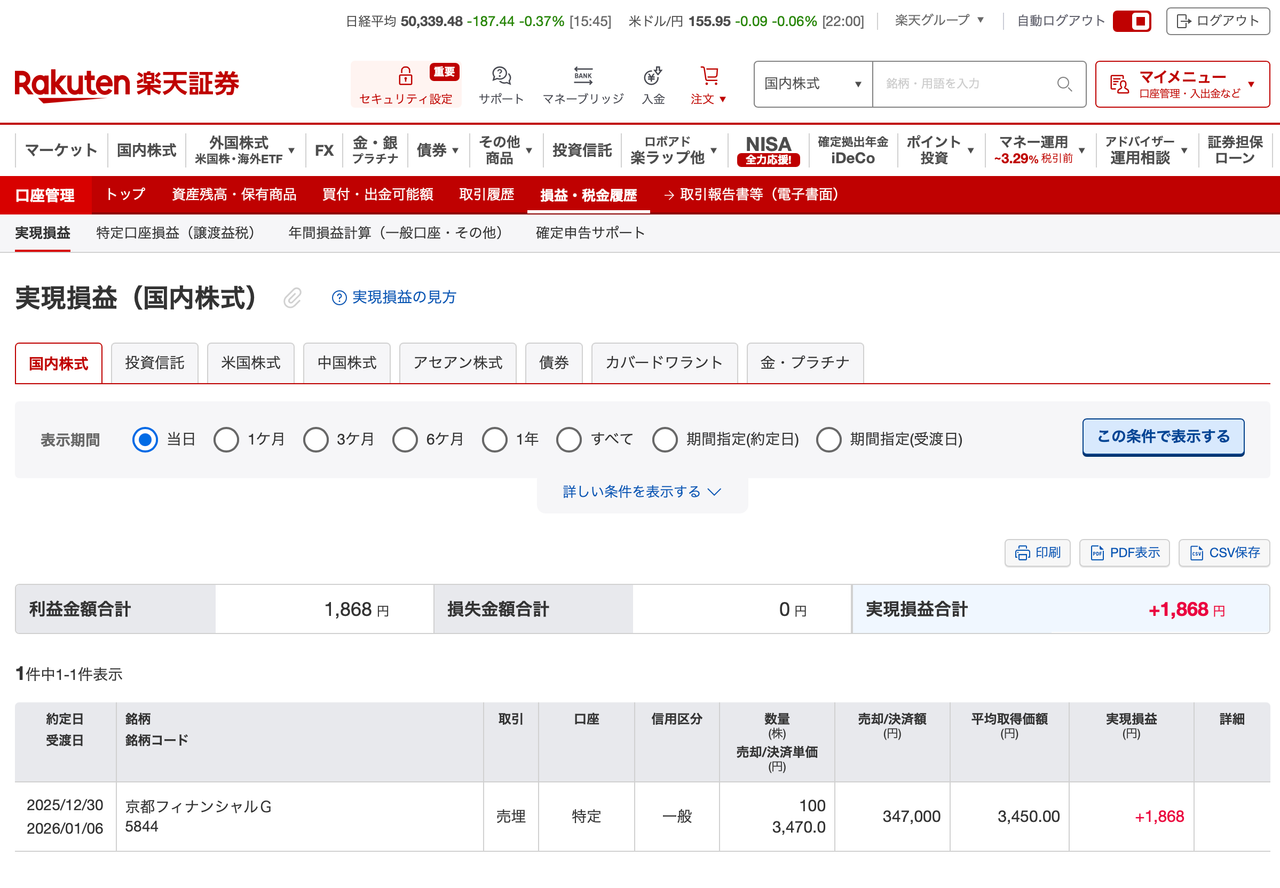Open the 国内株式 search category dropdown

pos(813,84)
